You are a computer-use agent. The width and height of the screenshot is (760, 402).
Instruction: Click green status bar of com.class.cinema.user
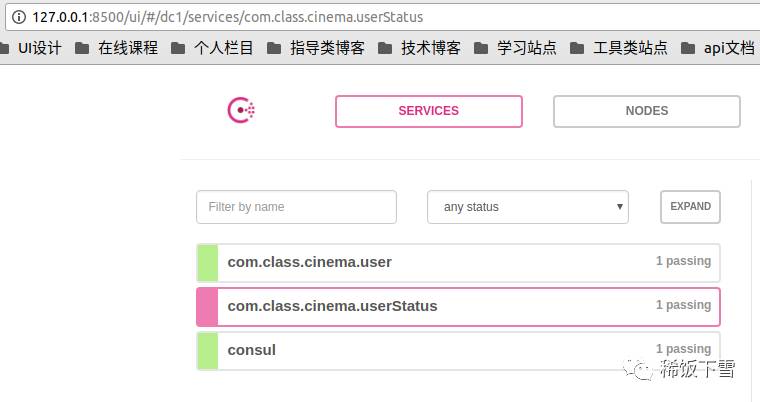coord(207,262)
